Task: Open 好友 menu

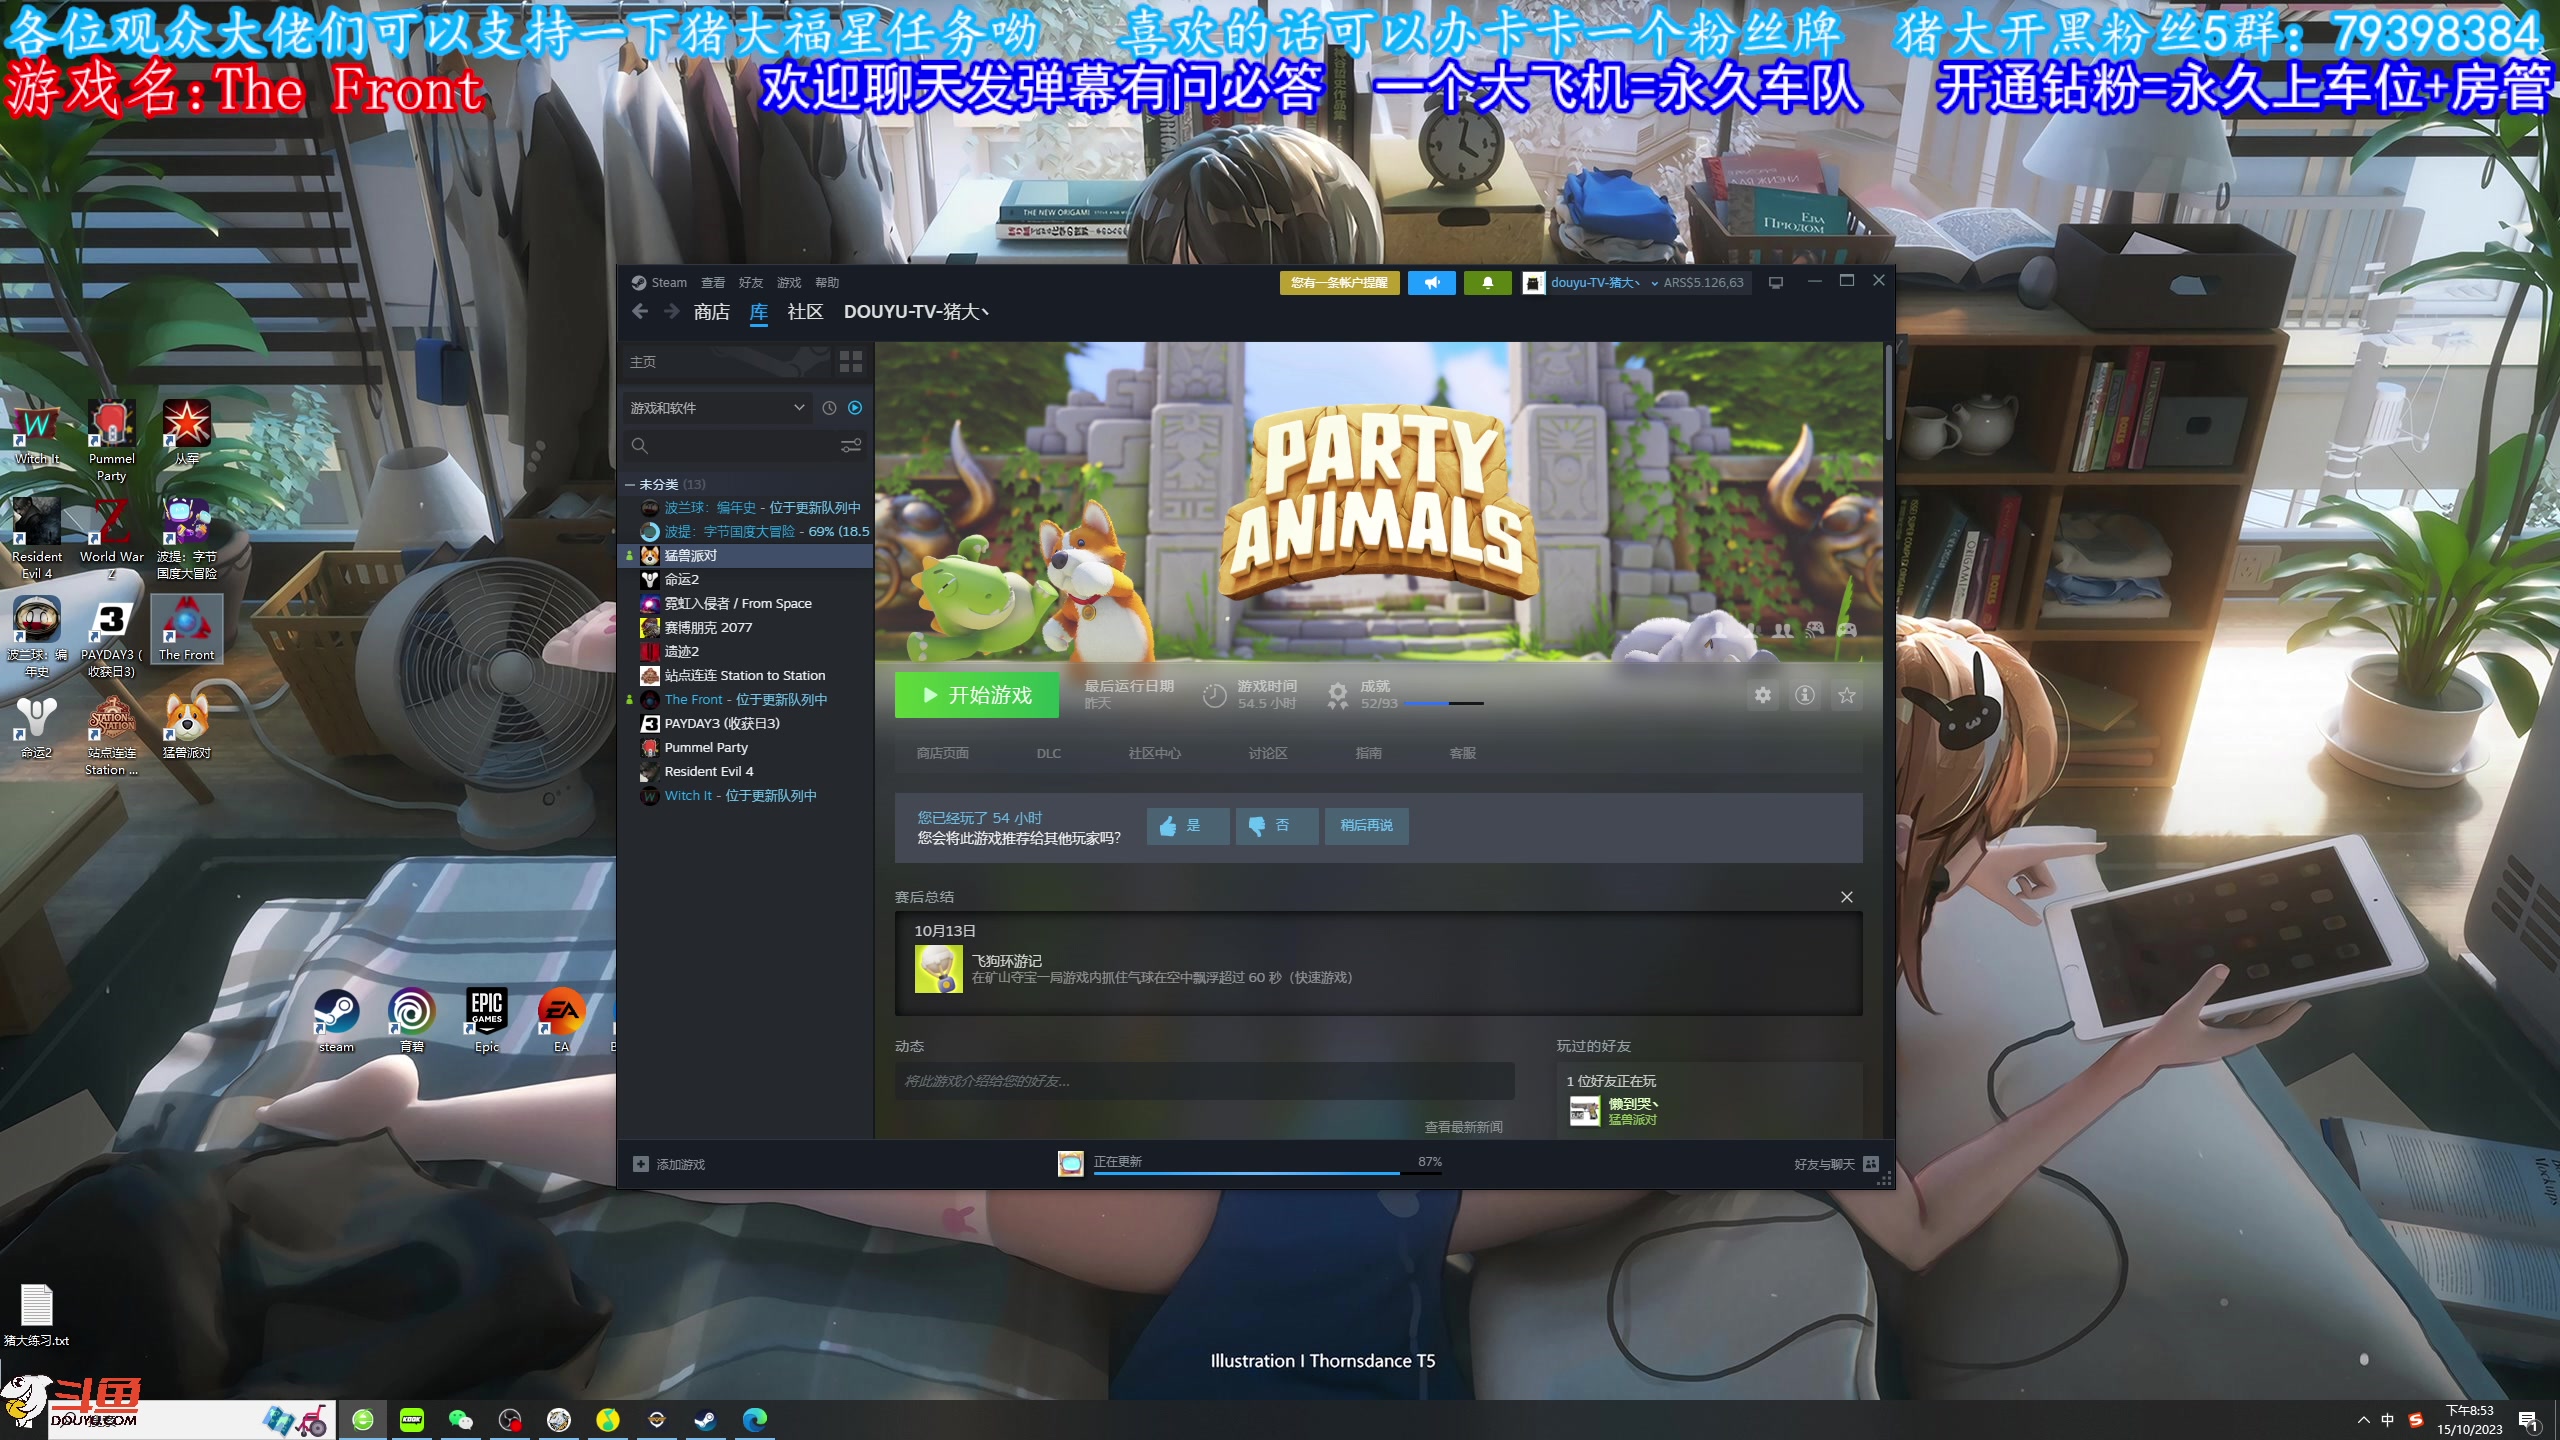Action: click(x=751, y=283)
